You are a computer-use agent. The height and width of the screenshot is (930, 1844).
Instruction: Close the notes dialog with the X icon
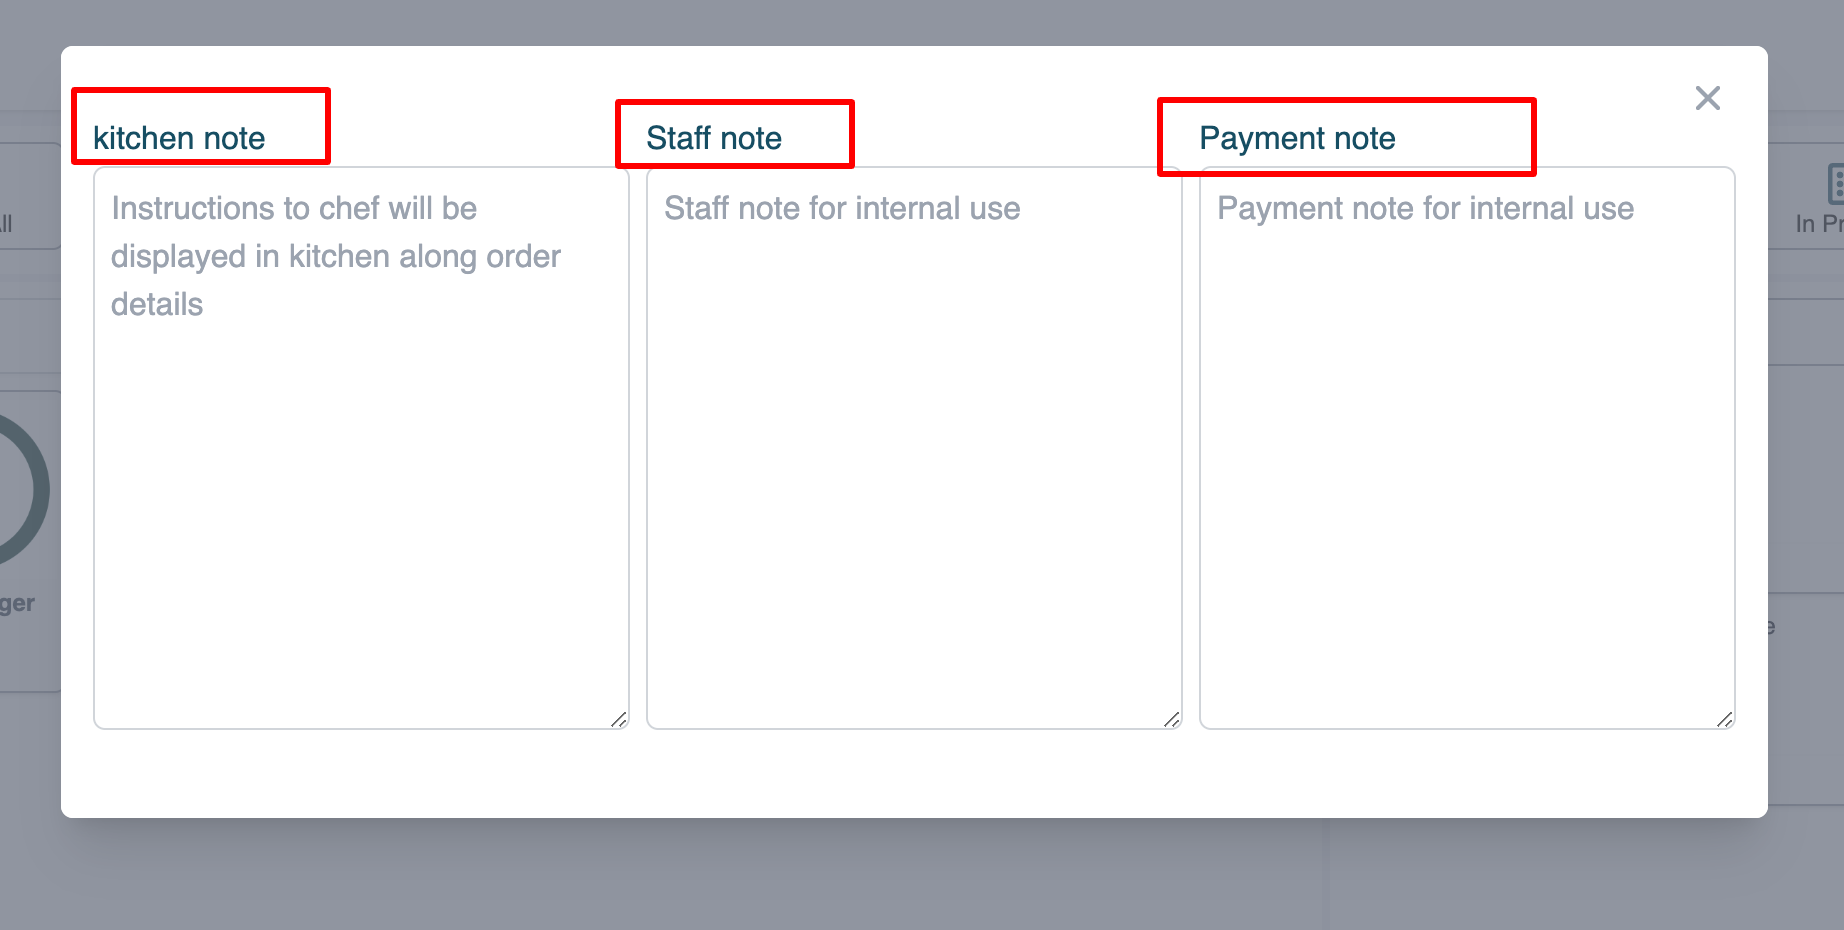pyautogui.click(x=1707, y=98)
